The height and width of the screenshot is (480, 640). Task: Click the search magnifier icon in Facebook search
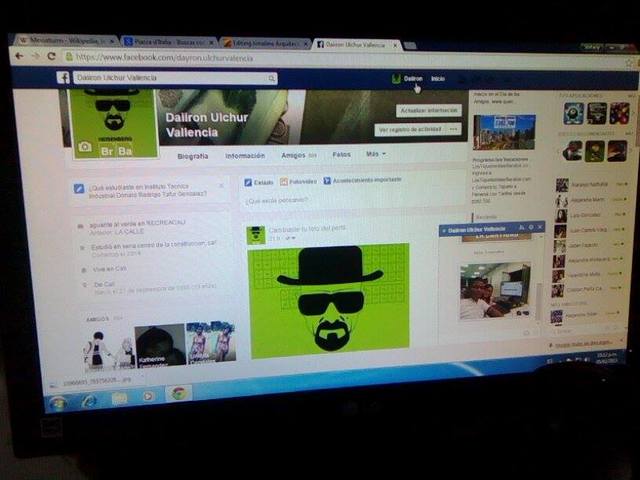point(272,78)
